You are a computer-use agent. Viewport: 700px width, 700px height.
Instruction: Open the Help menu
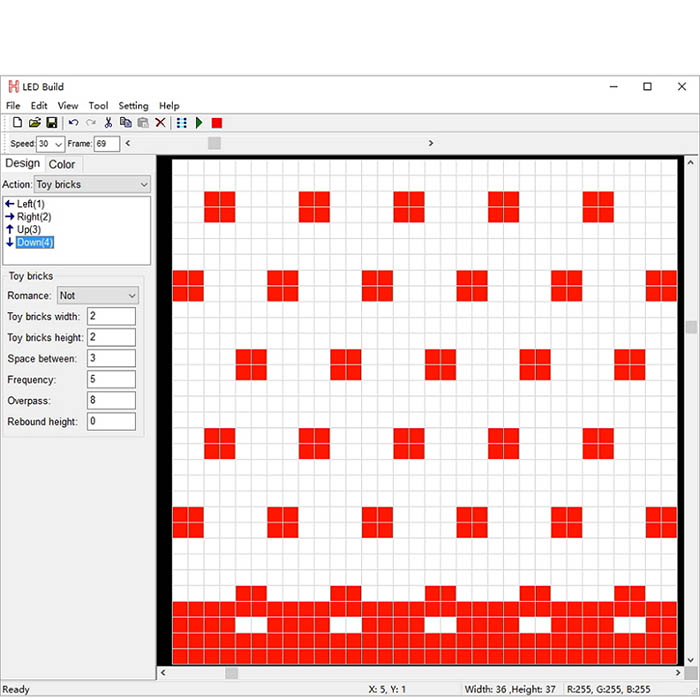(169, 106)
